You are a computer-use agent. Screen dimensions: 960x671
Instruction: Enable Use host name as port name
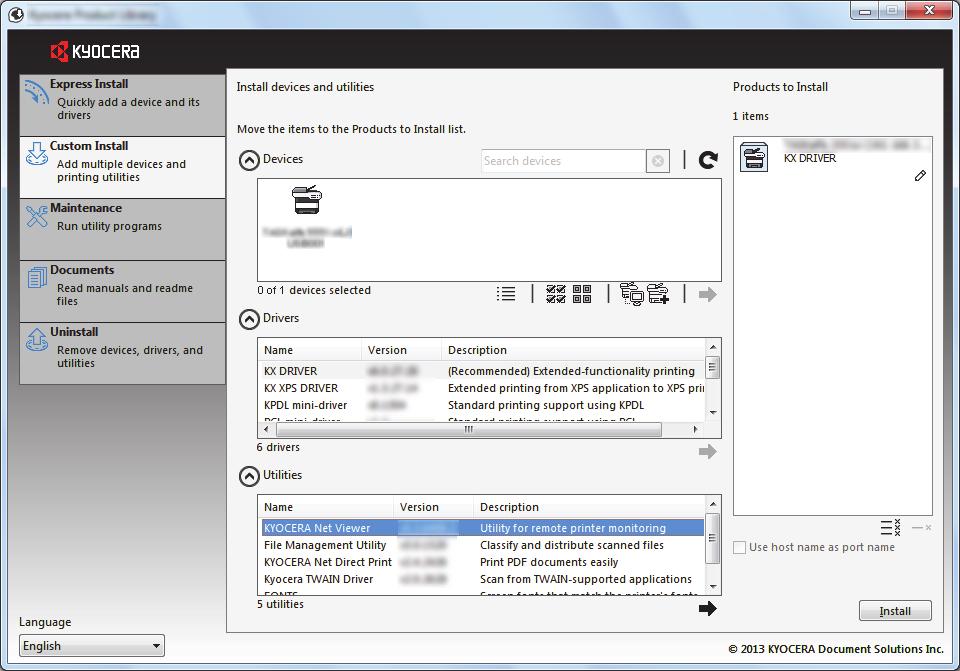[740, 547]
